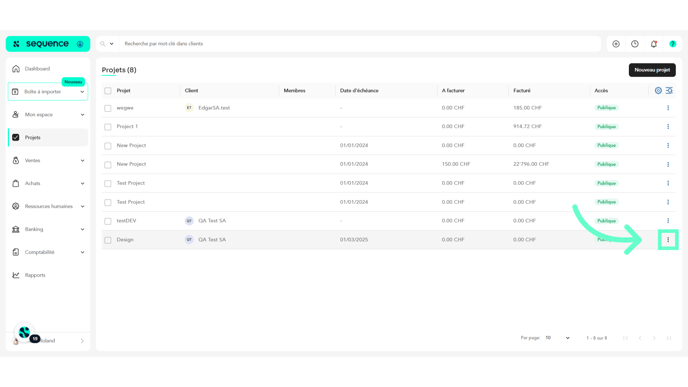Check the Project 1 checkbox

click(x=108, y=127)
